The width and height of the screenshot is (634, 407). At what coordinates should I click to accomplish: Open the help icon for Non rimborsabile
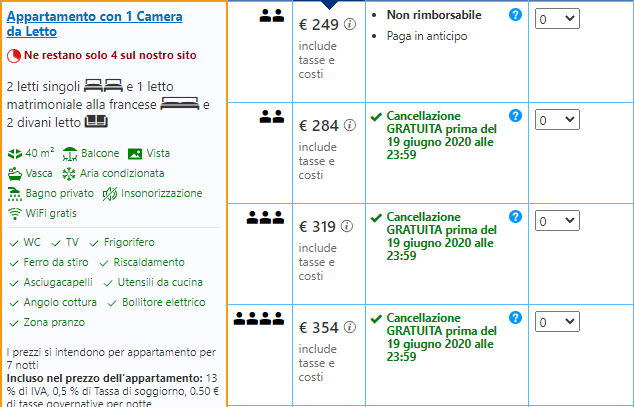click(515, 15)
